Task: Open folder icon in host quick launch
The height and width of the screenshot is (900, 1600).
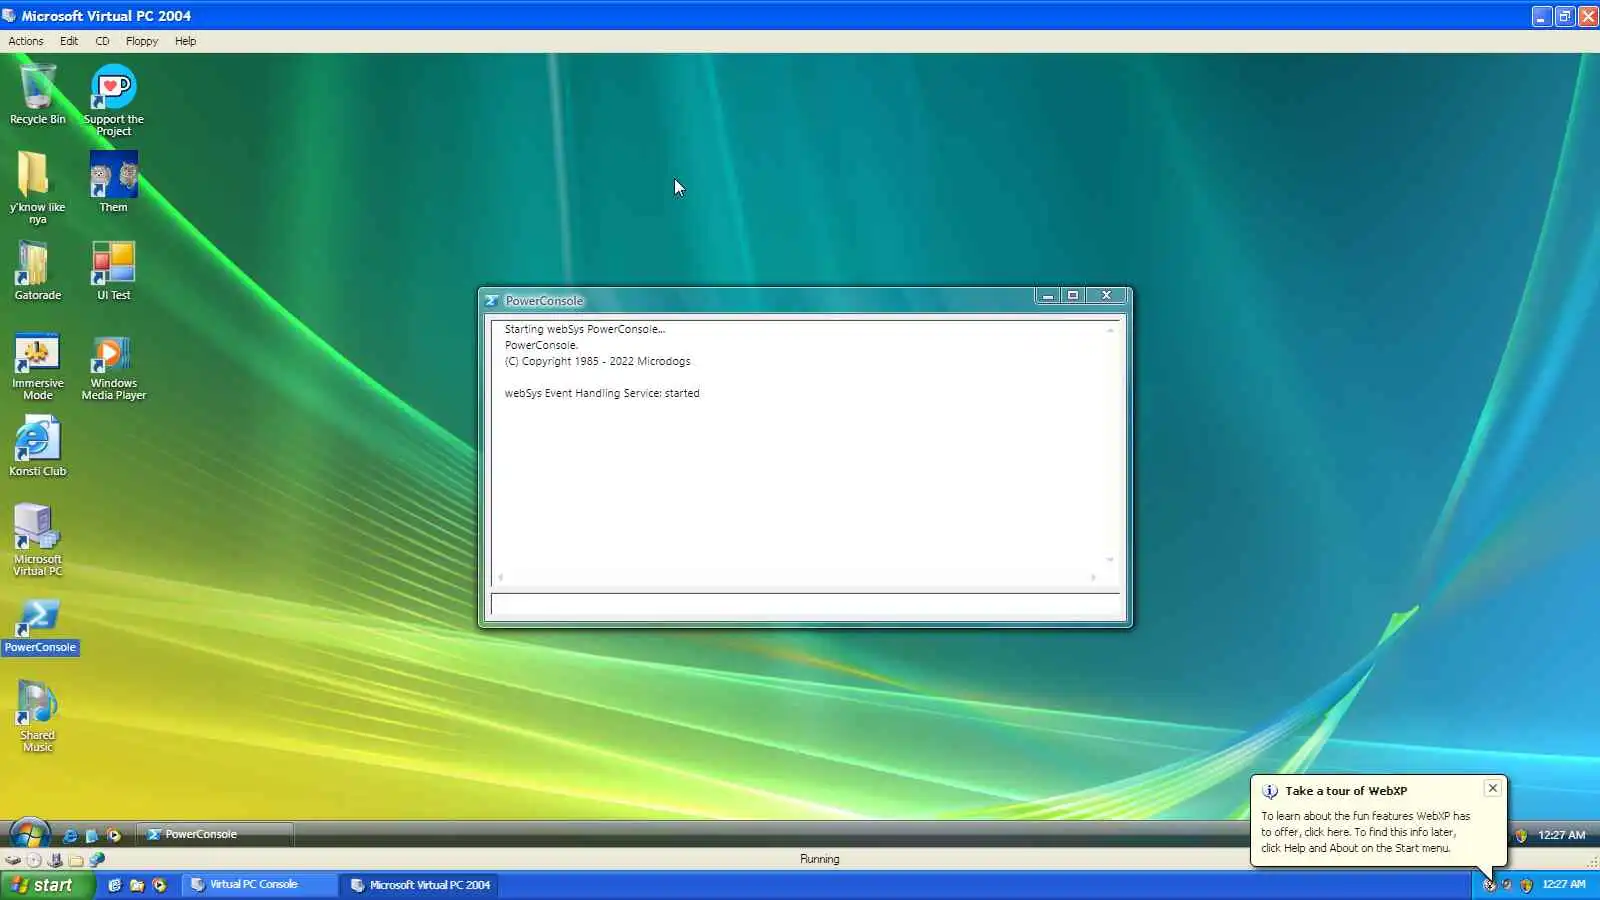Action: 137,885
